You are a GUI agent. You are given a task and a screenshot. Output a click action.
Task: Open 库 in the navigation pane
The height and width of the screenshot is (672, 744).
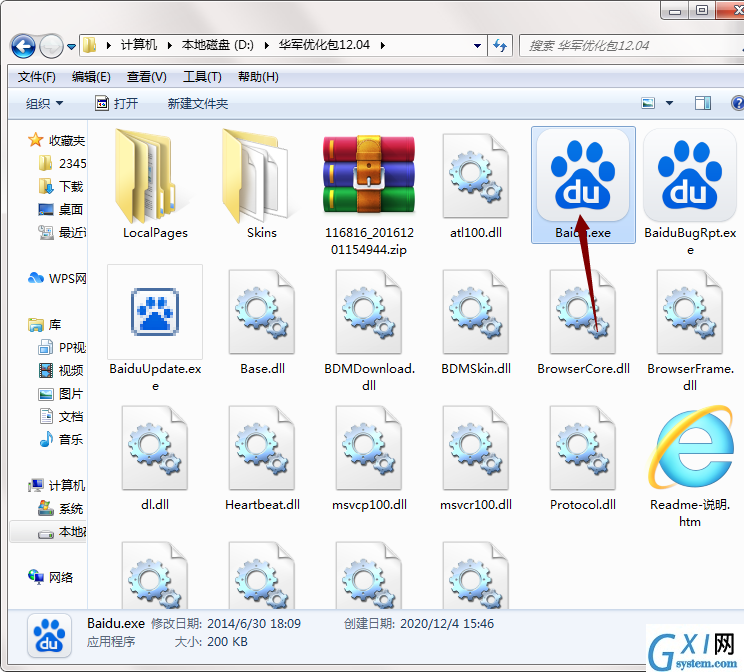(x=45, y=325)
